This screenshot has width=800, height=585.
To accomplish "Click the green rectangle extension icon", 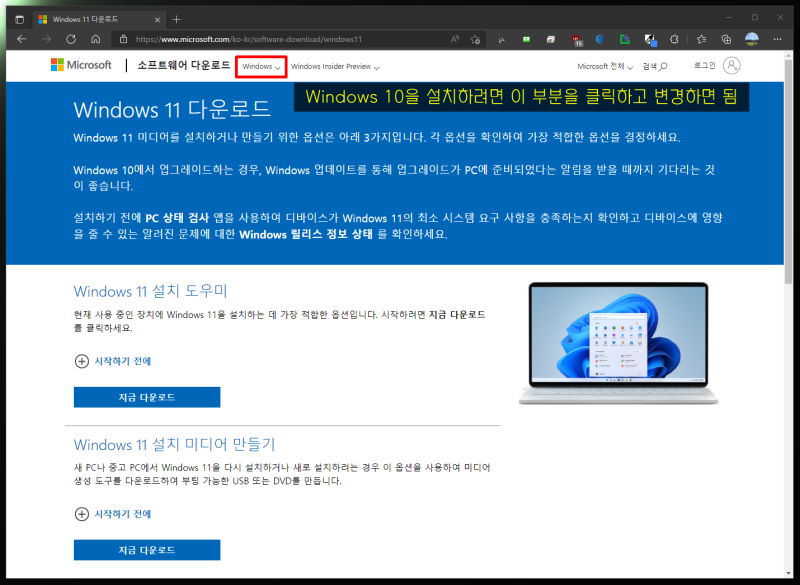I will click(526, 39).
